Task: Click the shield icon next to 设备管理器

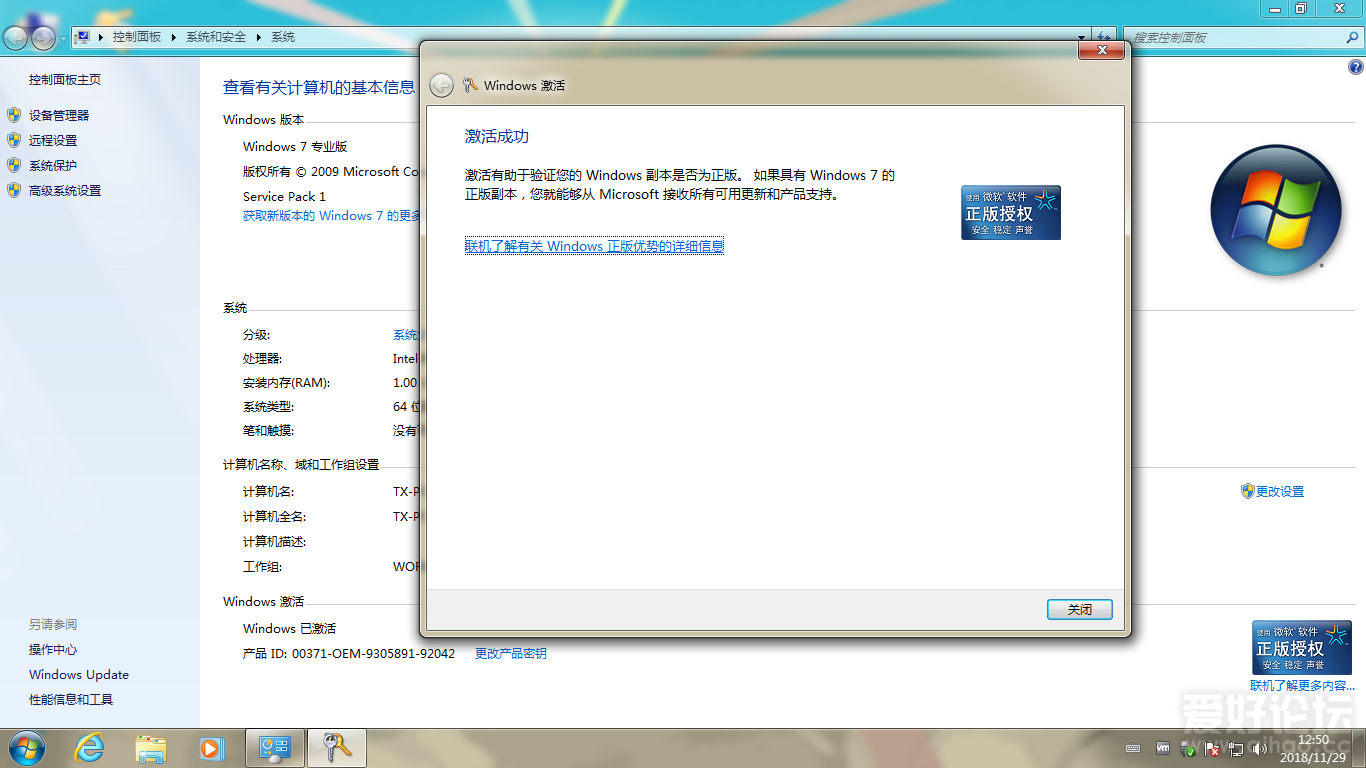Action: click(x=14, y=115)
